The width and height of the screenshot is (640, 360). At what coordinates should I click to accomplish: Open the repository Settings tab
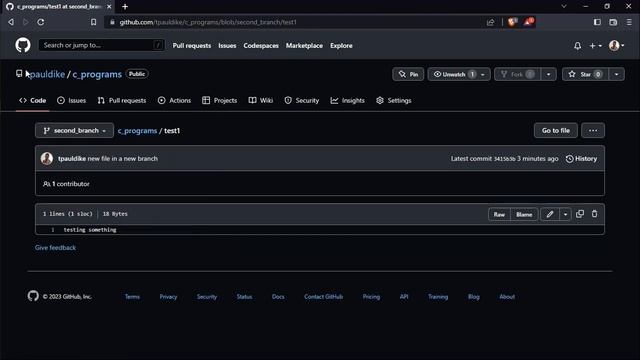[393, 100]
